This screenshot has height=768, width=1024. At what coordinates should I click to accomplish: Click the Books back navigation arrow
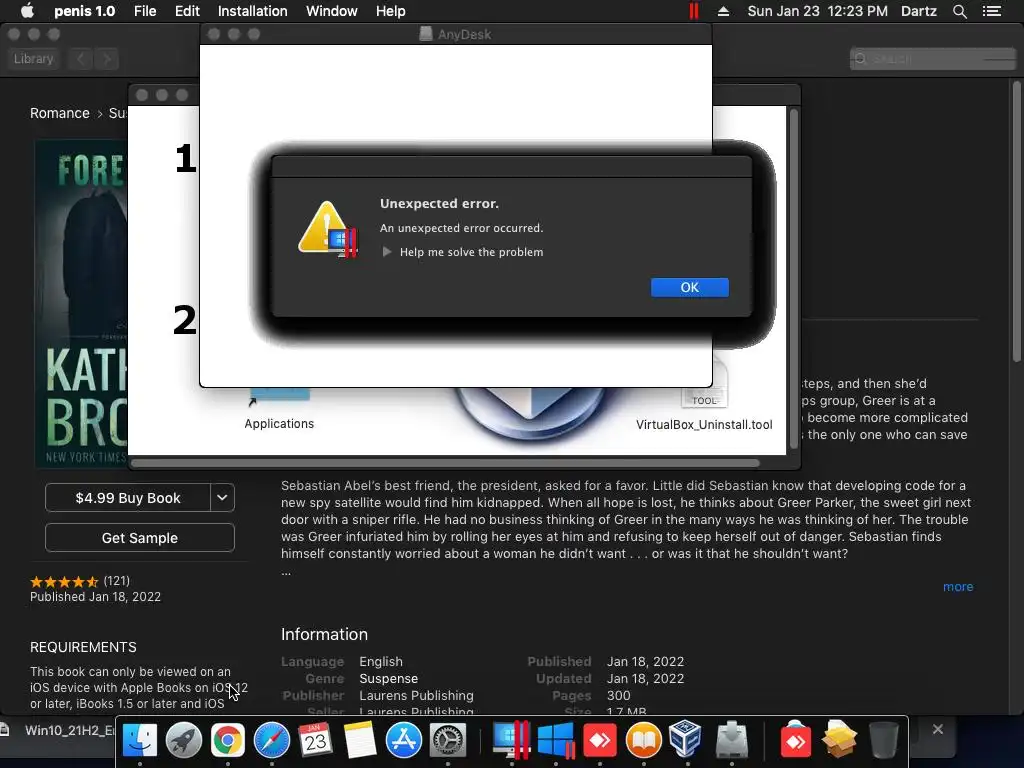click(x=81, y=59)
